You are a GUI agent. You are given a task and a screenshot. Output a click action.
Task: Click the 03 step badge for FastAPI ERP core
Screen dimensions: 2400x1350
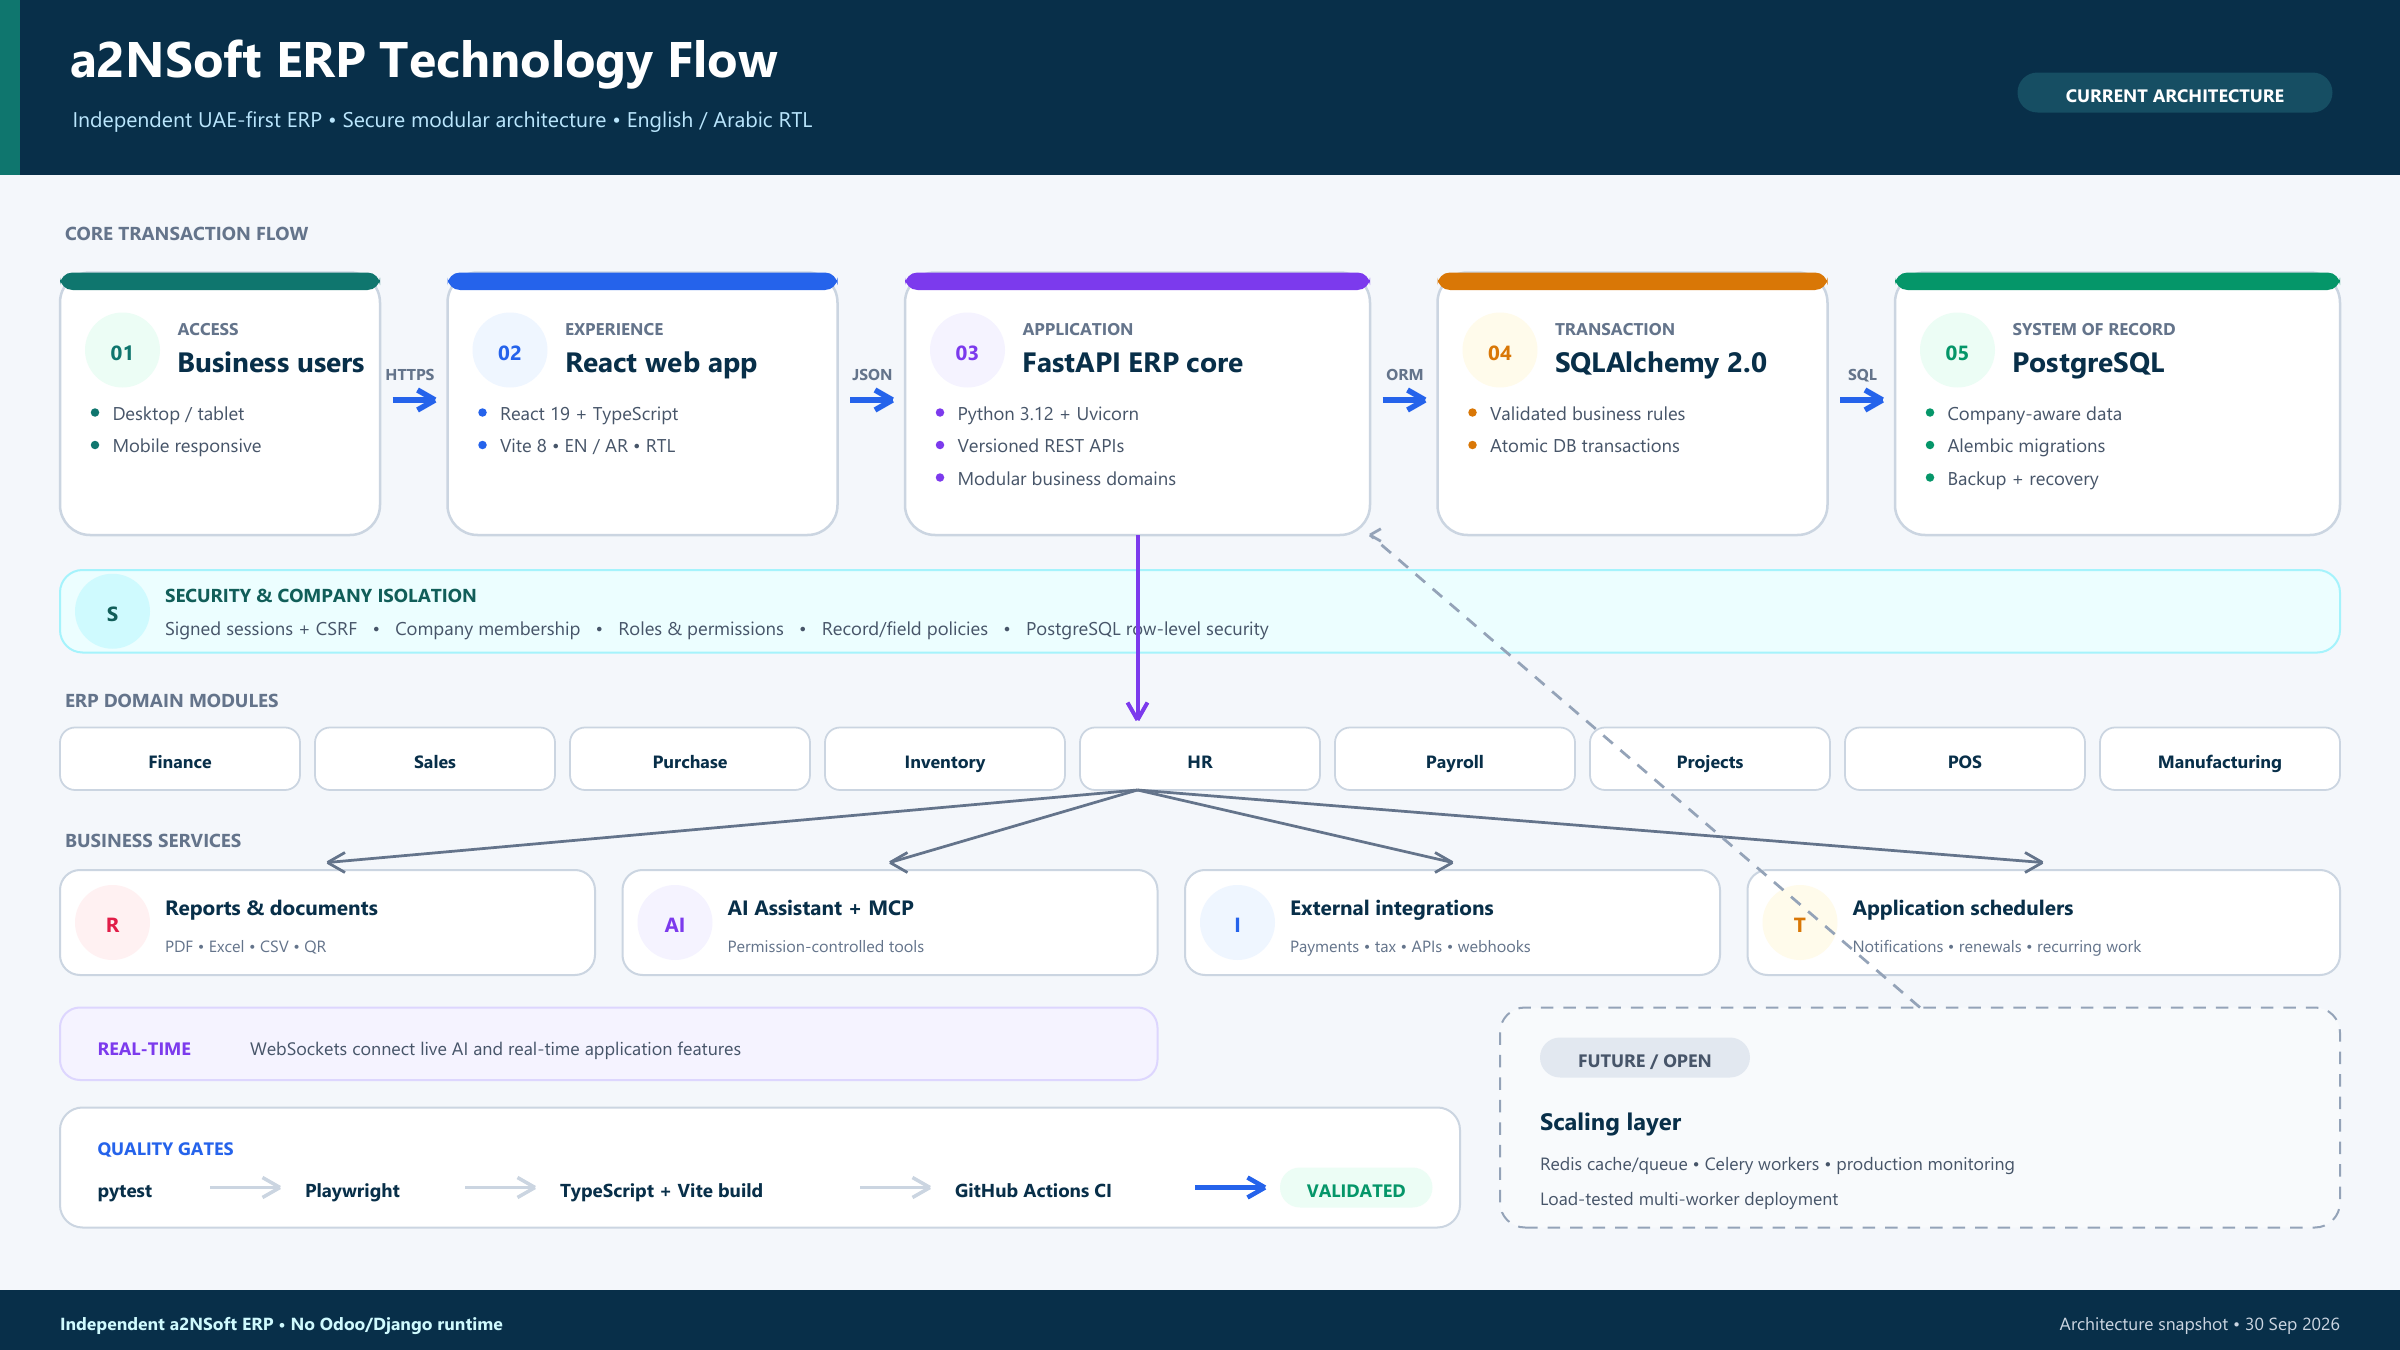point(967,352)
